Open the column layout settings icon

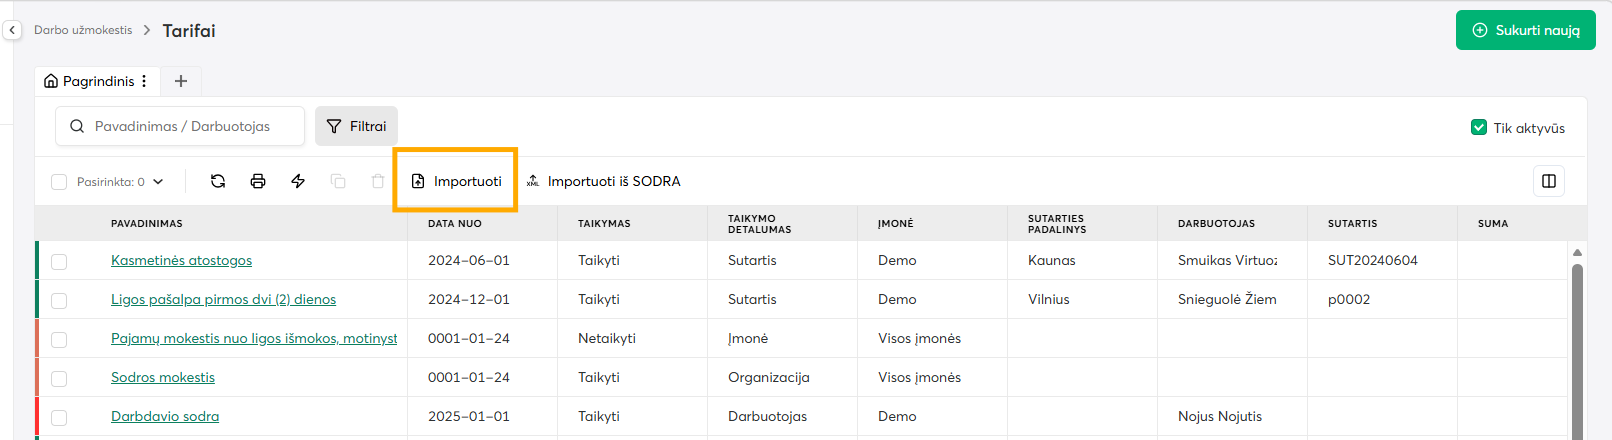pos(1549,181)
